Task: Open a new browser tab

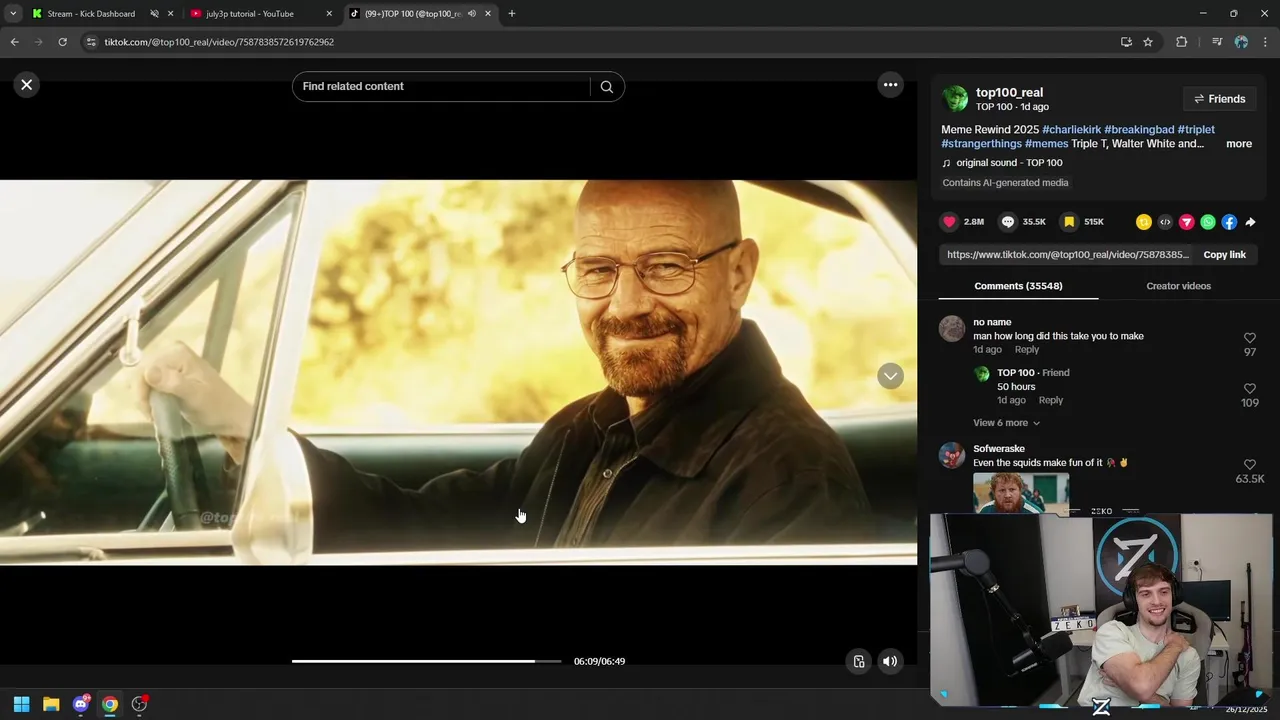Action: pyautogui.click(x=511, y=14)
